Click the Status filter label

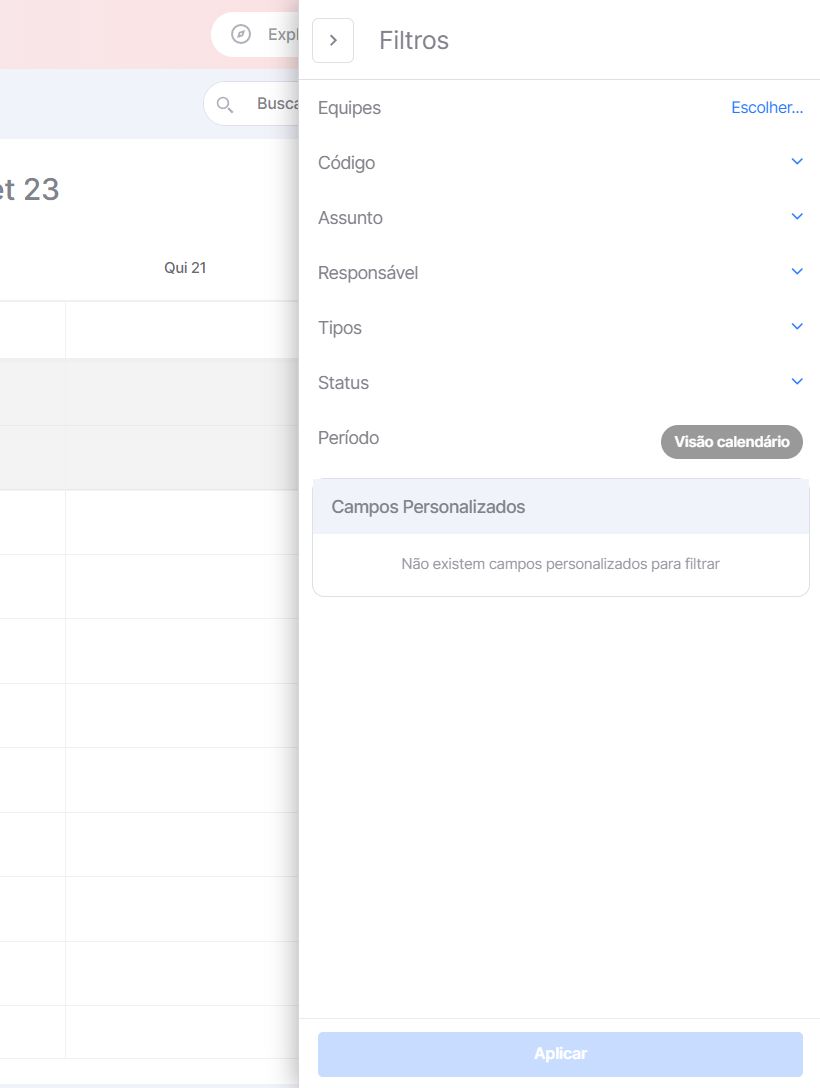[x=343, y=382]
